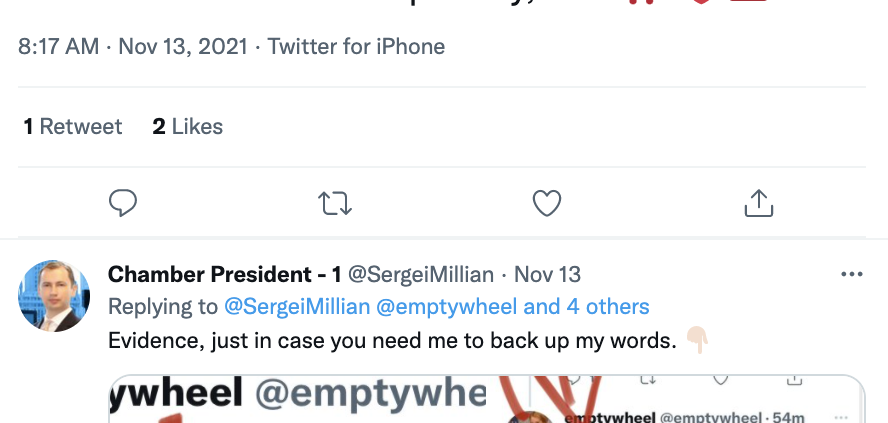The width and height of the screenshot is (888, 423).
Task: Expand the "and 4 others" recipients link
Action: point(587,306)
